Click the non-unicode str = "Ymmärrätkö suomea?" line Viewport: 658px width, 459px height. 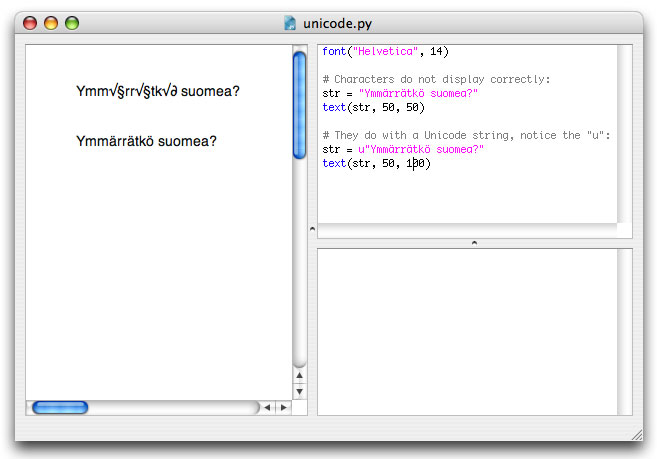tap(400, 94)
